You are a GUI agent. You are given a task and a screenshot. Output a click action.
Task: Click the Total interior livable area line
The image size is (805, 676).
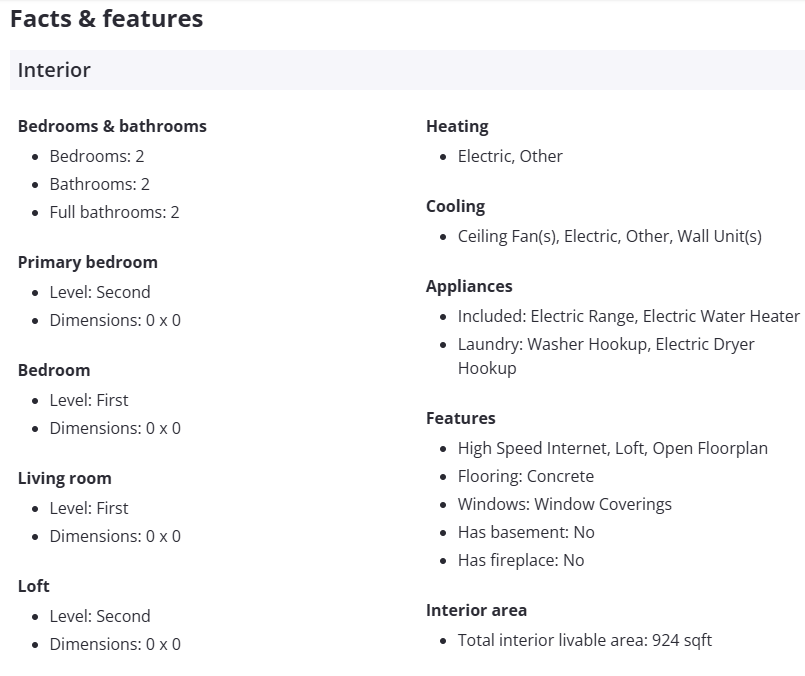(584, 640)
